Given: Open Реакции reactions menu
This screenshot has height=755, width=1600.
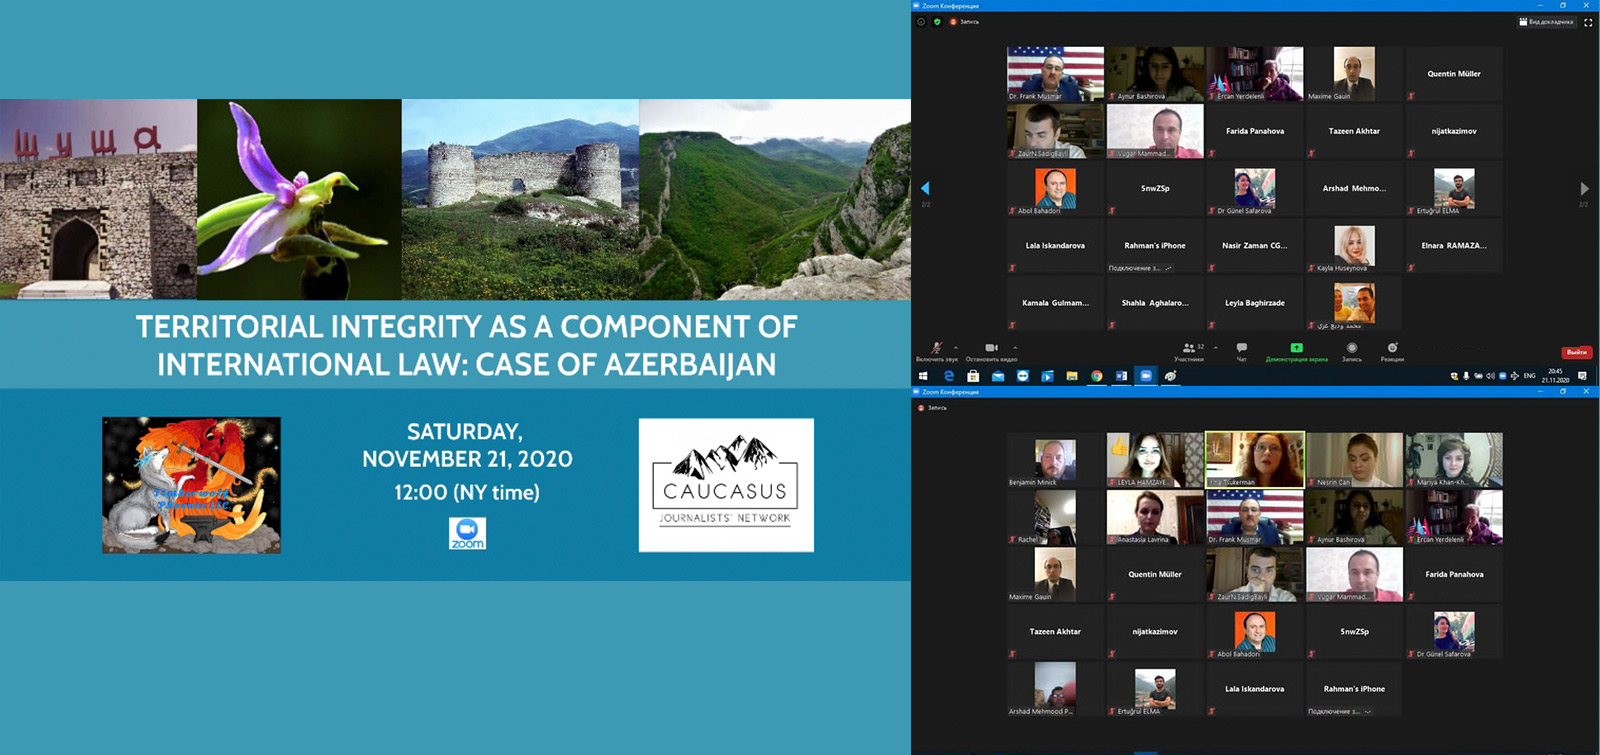Looking at the screenshot, I should pos(1392,351).
